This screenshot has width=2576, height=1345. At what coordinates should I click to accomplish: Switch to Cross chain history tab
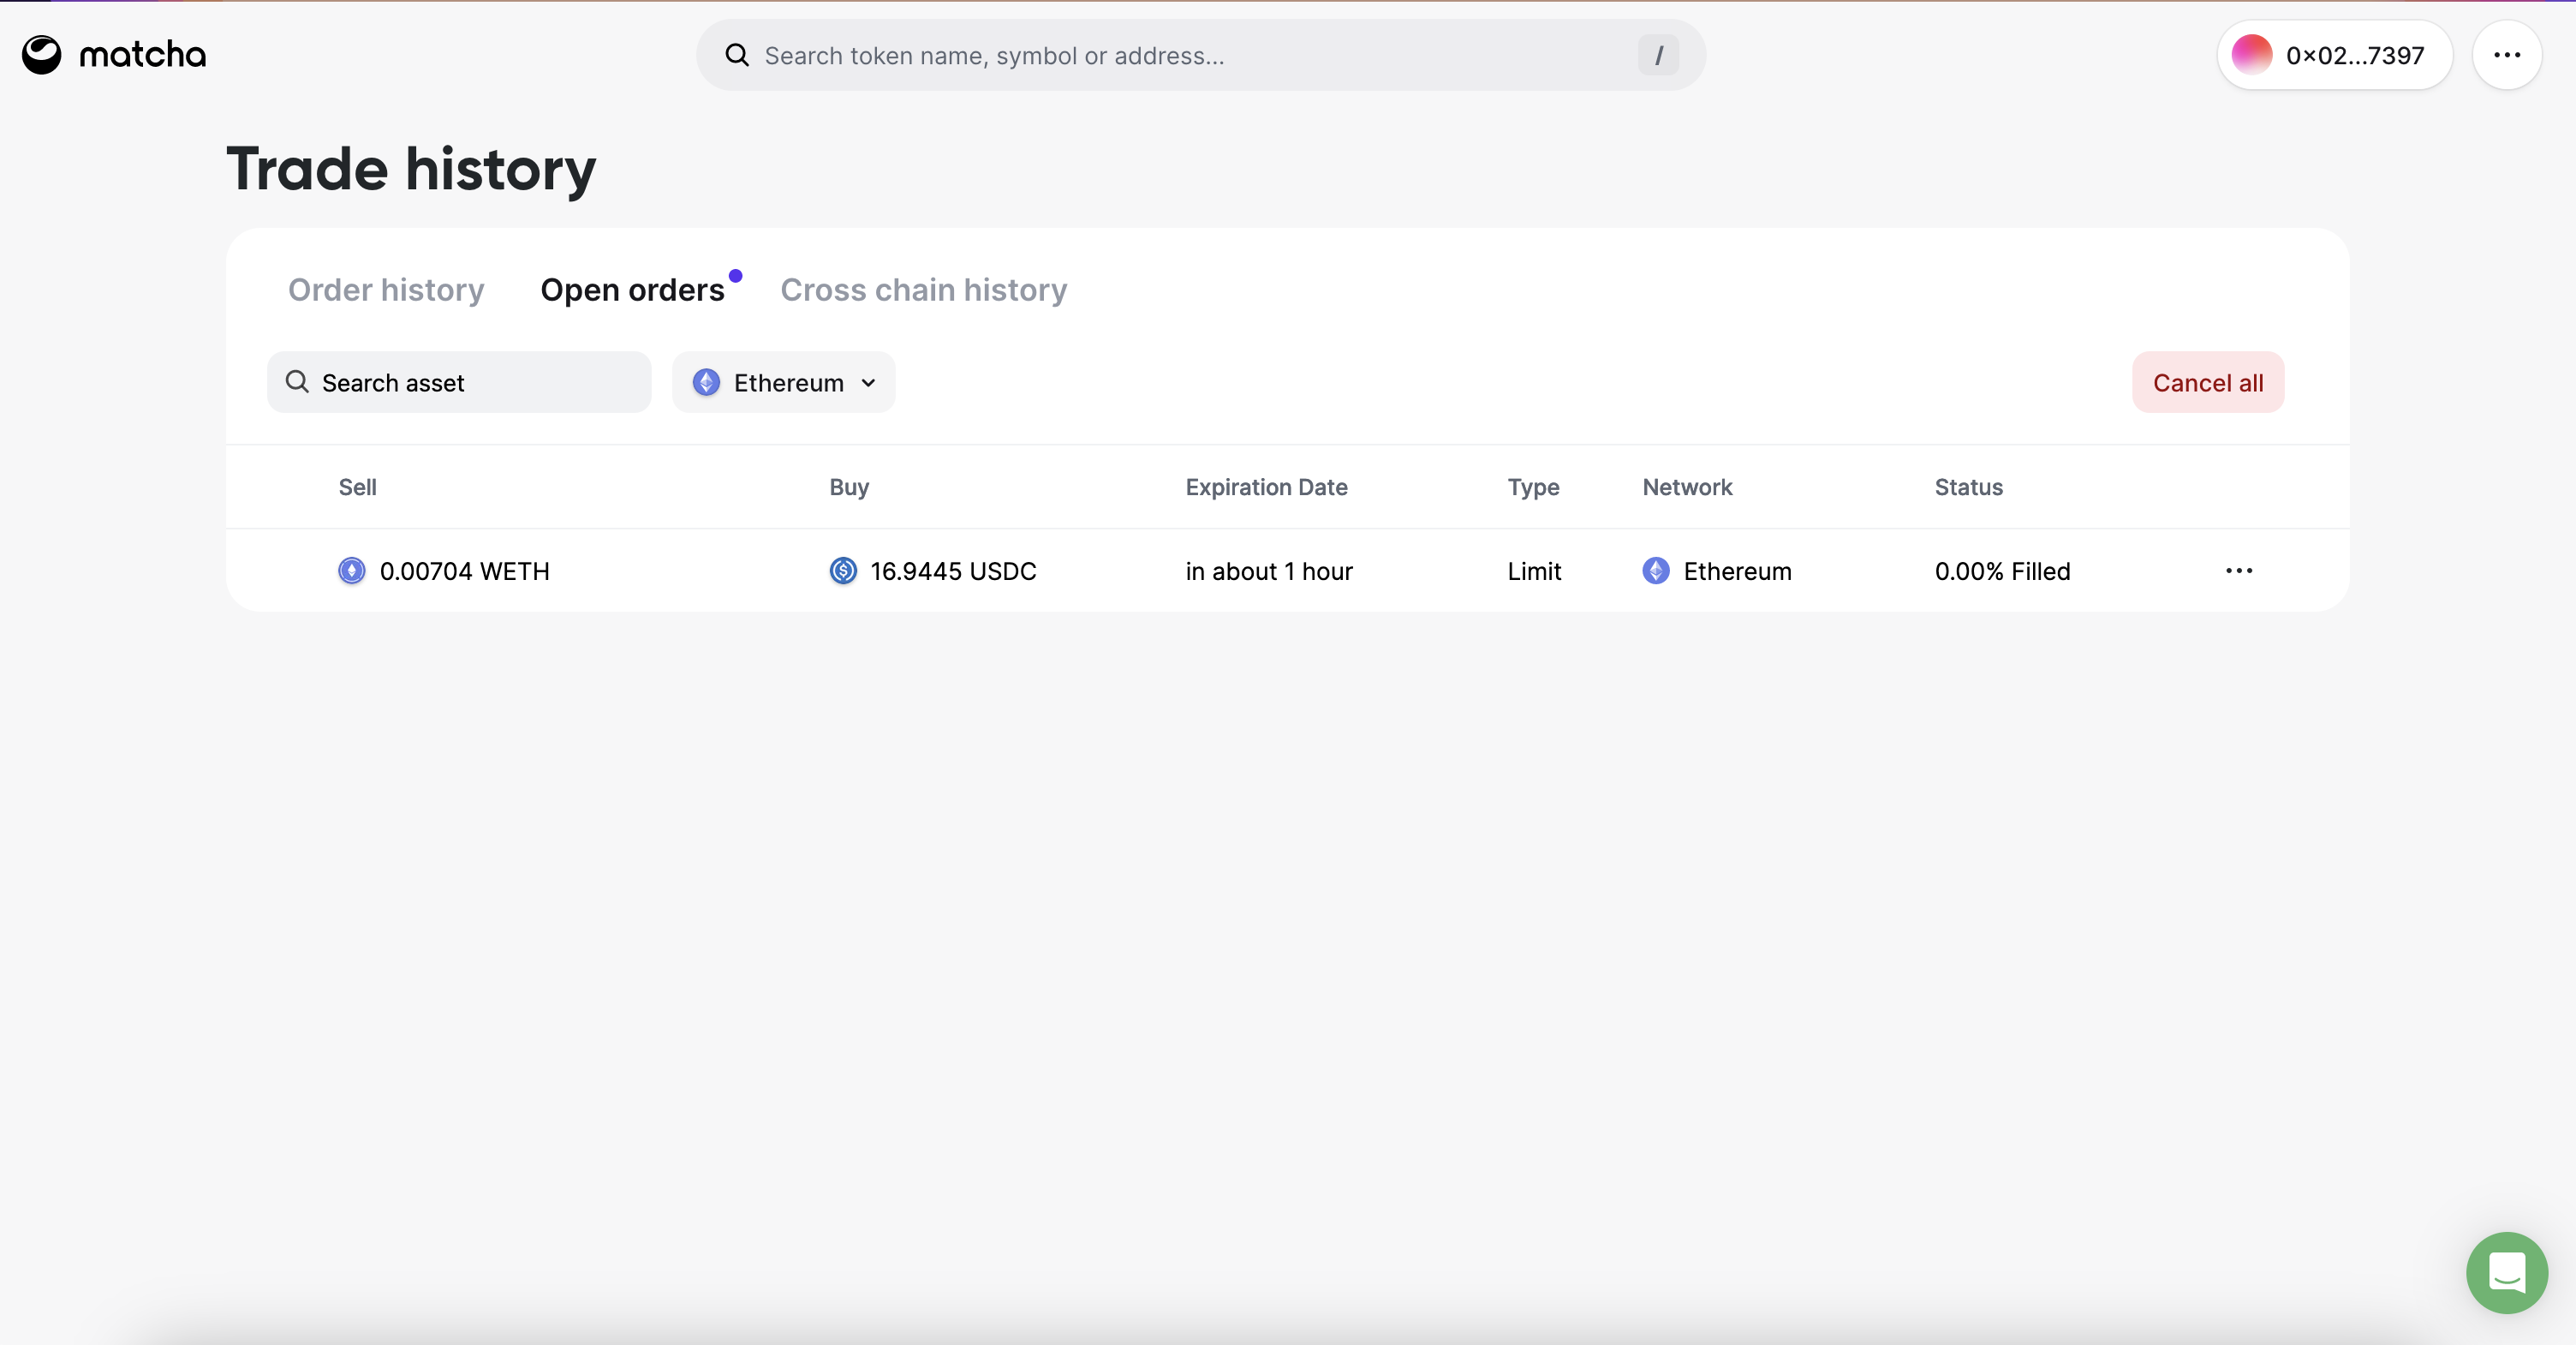pos(923,290)
